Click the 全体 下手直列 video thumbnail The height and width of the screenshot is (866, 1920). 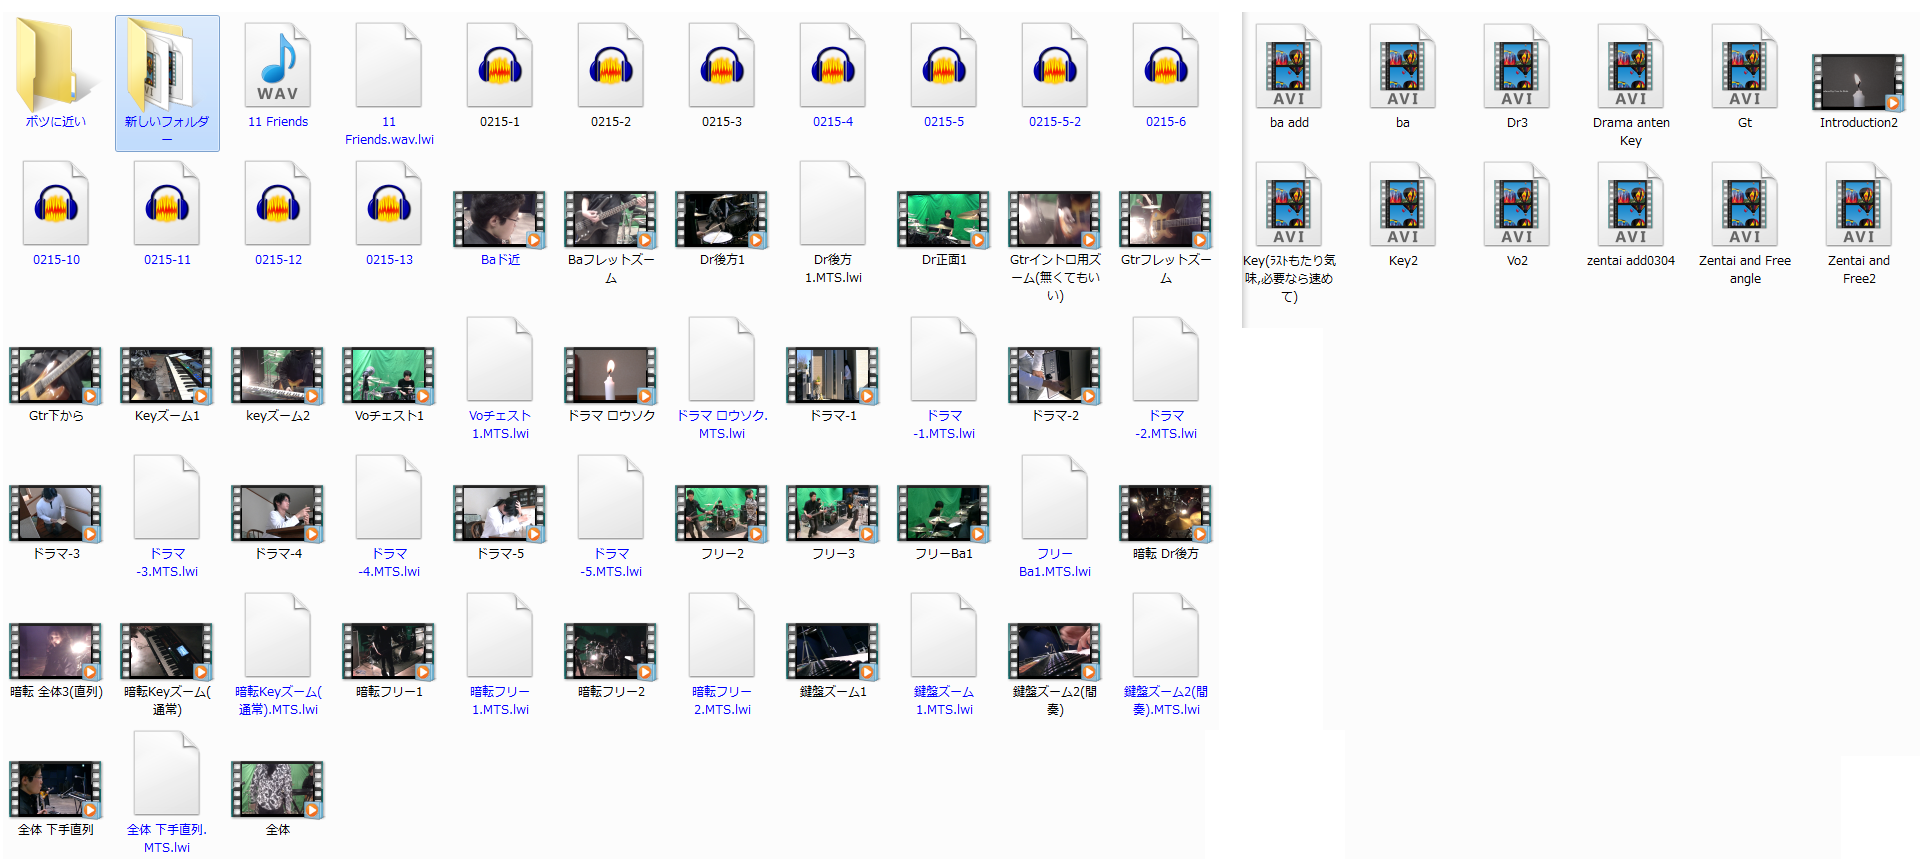56,789
